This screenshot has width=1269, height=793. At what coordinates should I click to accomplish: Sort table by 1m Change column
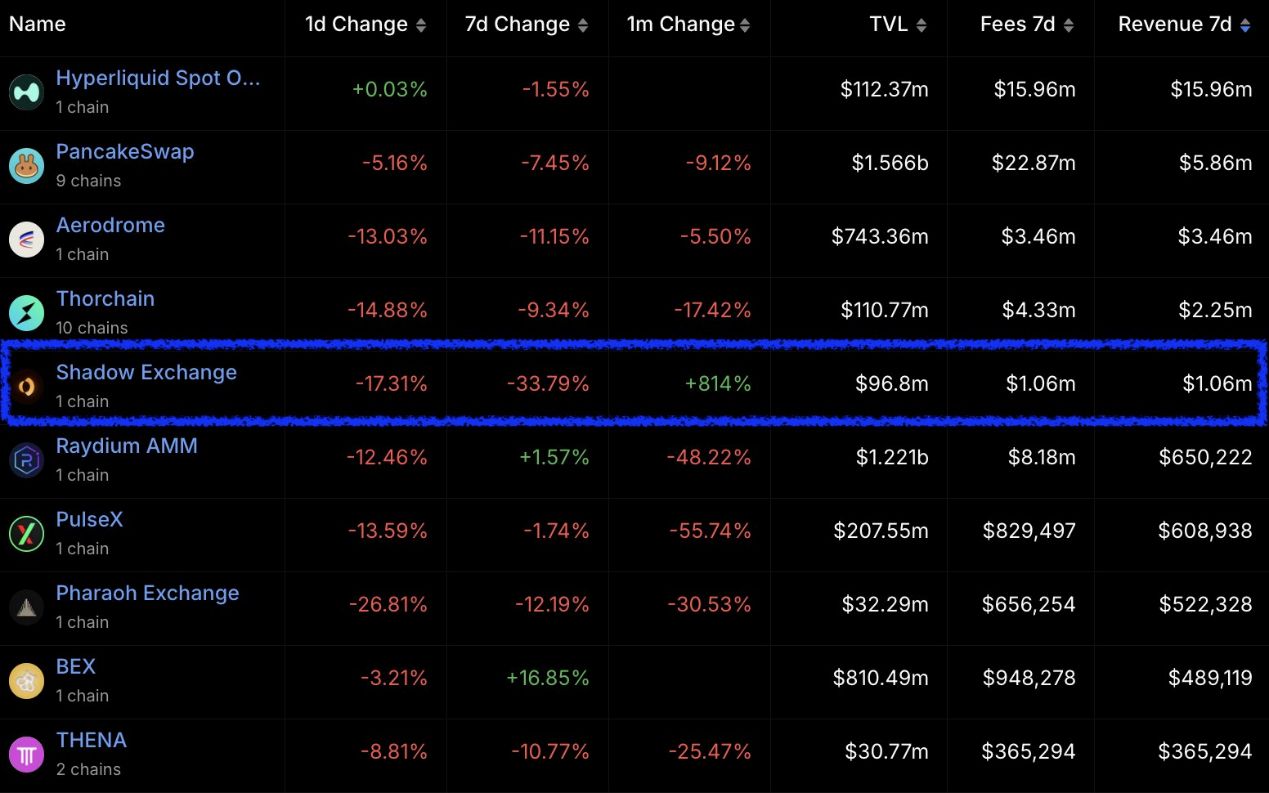(x=745, y=25)
